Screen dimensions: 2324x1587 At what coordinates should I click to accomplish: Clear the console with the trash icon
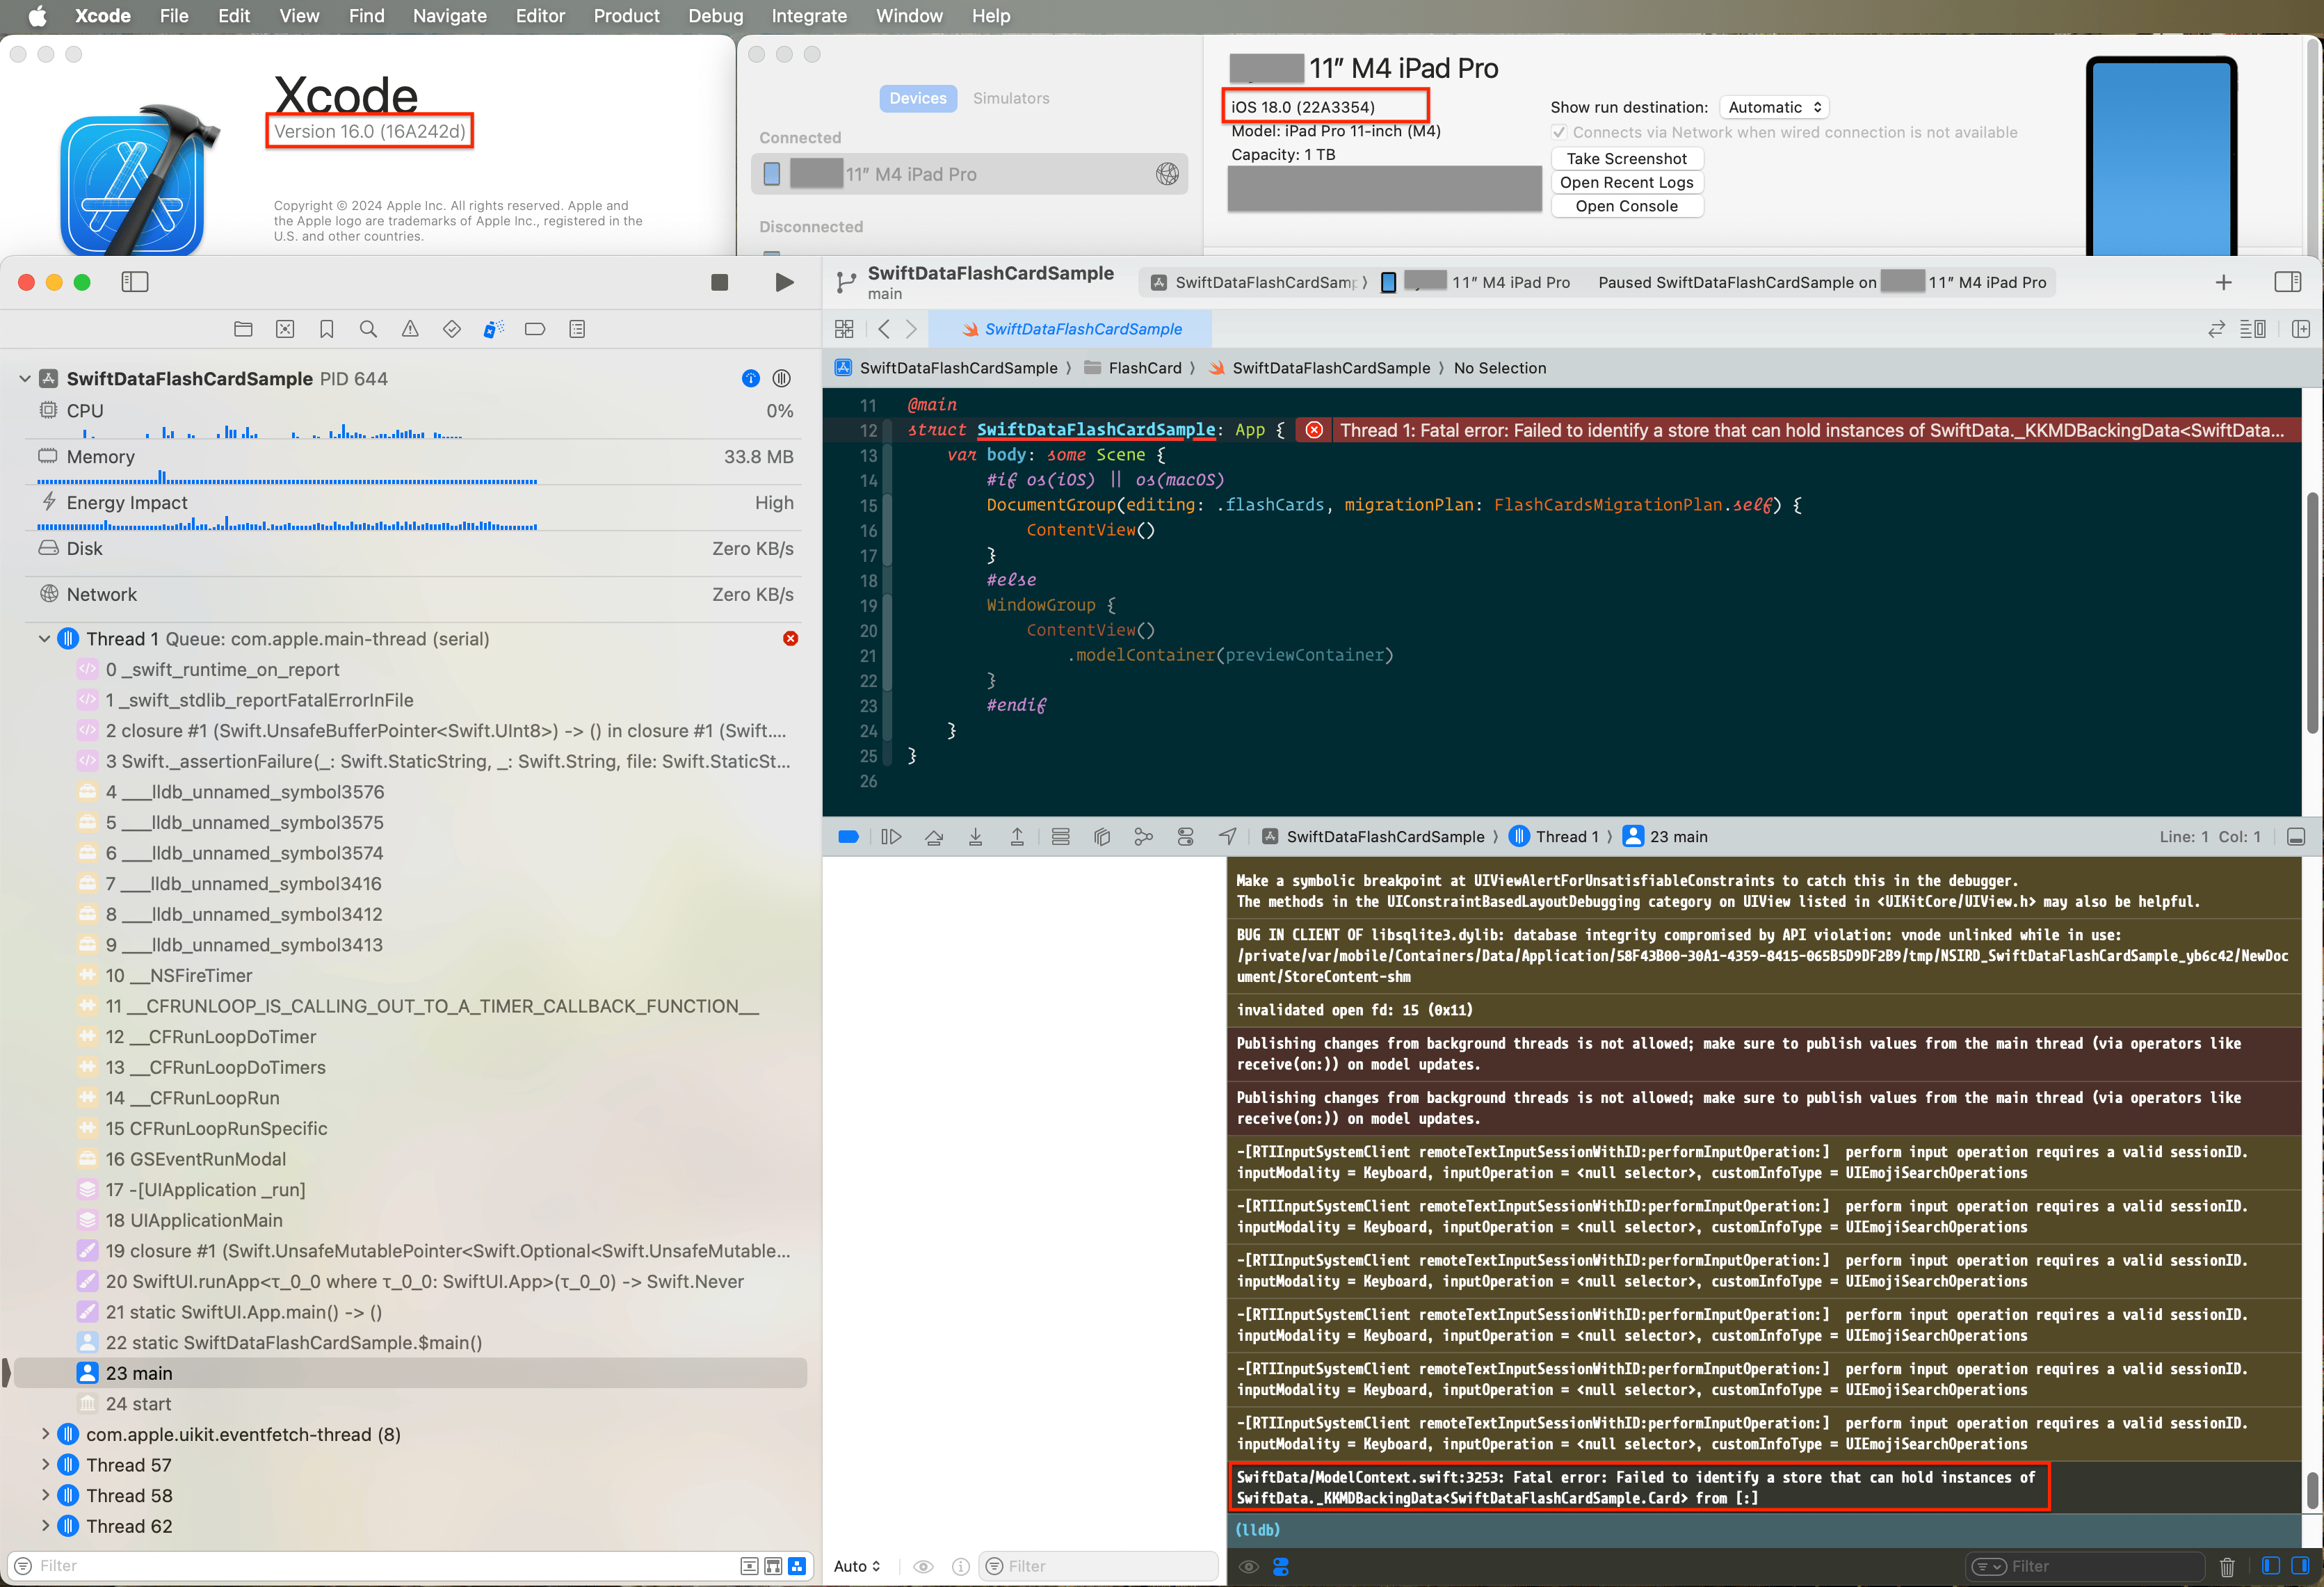(x=2227, y=1566)
